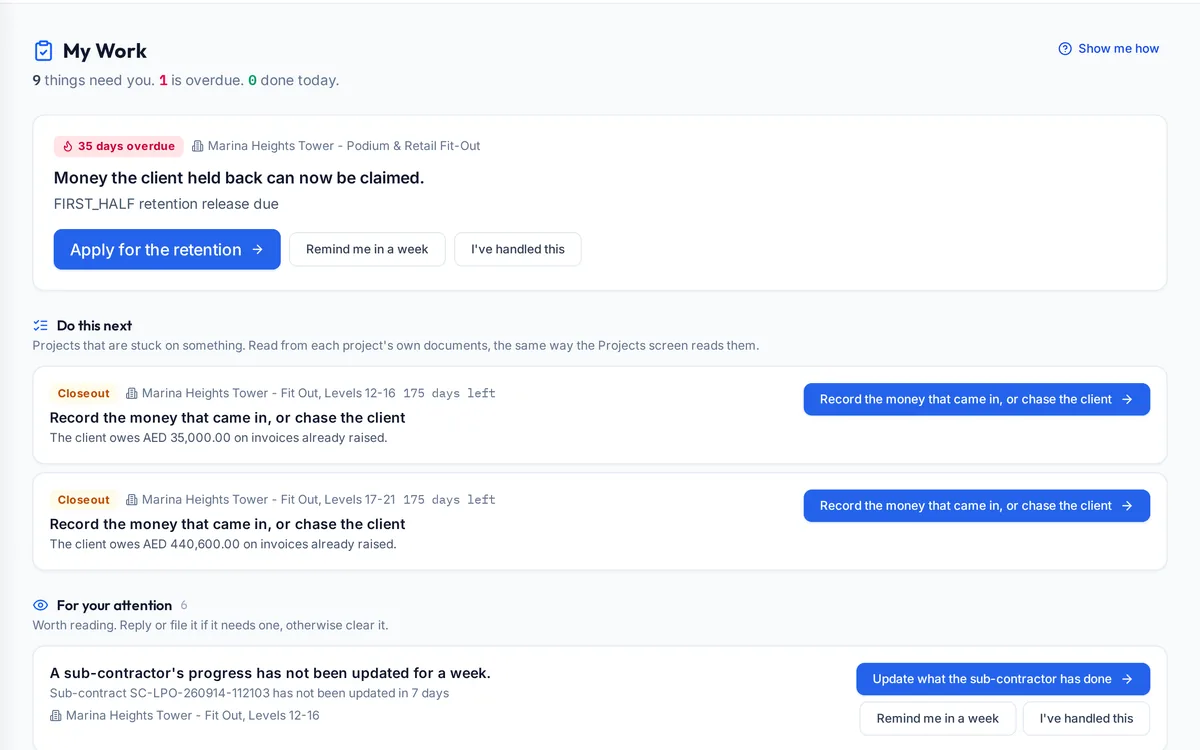Viewport: 1200px width, 750px height.
Task: Update what the sub-contractor has done
Action: point(1003,679)
